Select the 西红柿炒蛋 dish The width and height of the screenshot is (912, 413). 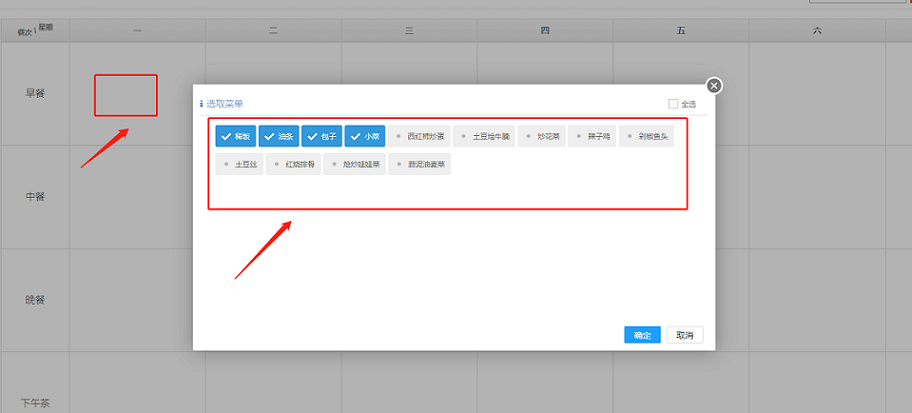click(419, 136)
